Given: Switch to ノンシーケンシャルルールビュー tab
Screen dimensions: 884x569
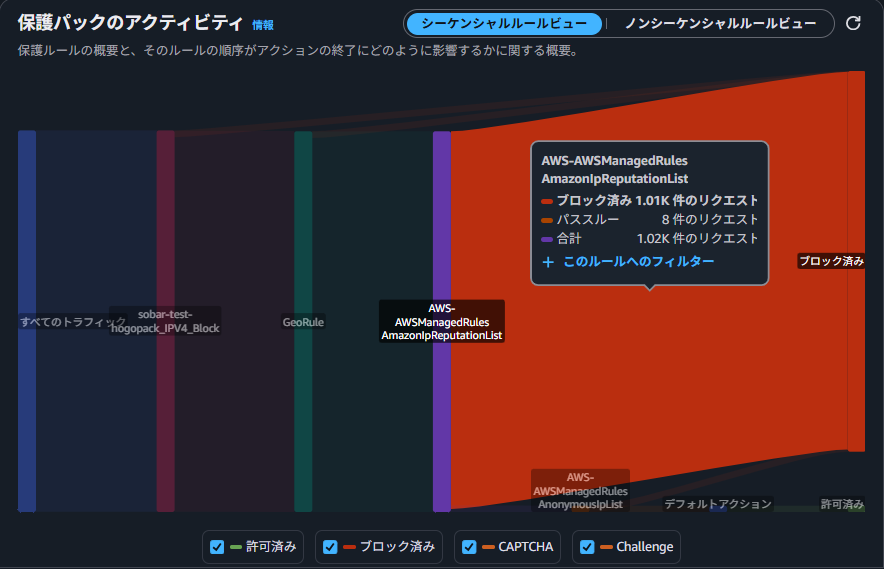Looking at the screenshot, I should point(721,24).
